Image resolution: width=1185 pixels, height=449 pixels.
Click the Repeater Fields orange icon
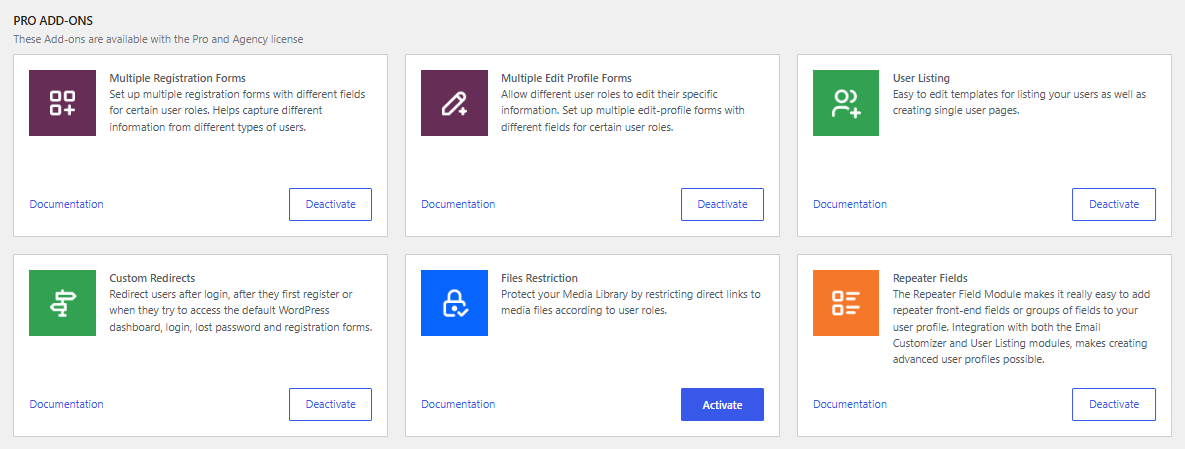846,303
